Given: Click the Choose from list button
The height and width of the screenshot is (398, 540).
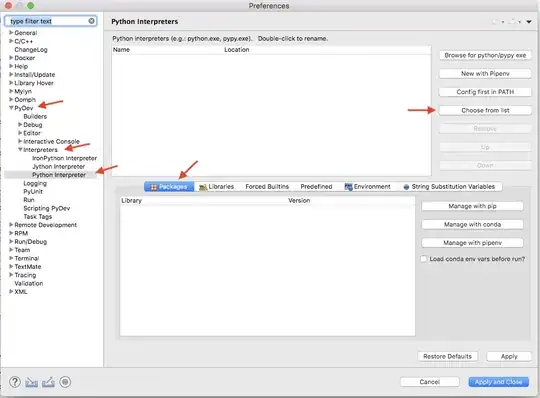Looking at the screenshot, I should click(x=485, y=111).
